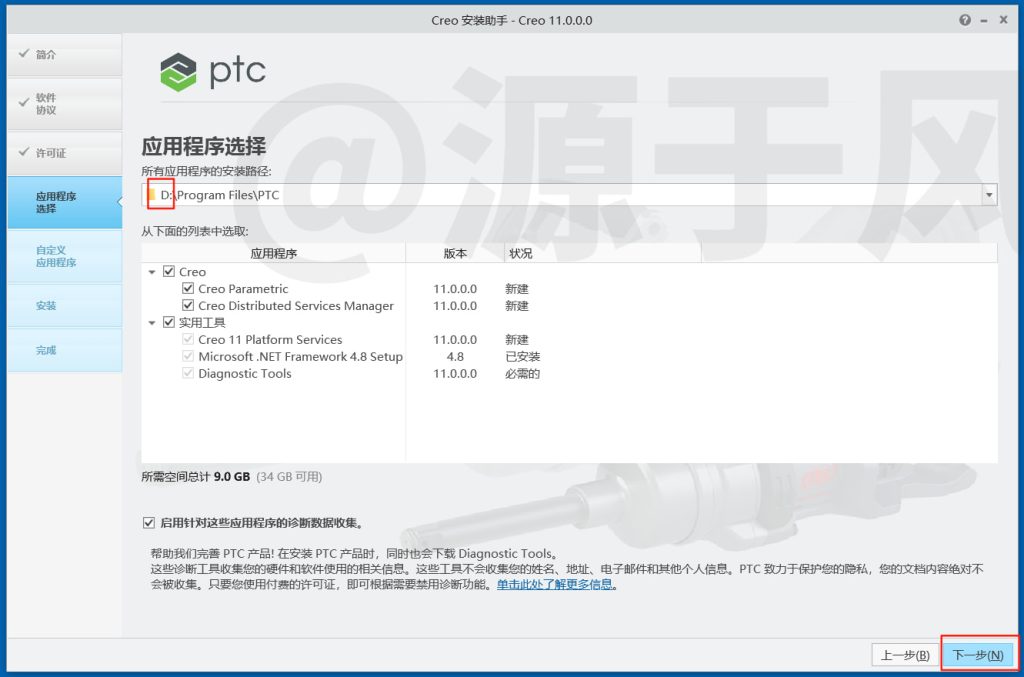Toggle the 实用工具 group checkbox
The width and height of the screenshot is (1024, 677).
coord(168,322)
